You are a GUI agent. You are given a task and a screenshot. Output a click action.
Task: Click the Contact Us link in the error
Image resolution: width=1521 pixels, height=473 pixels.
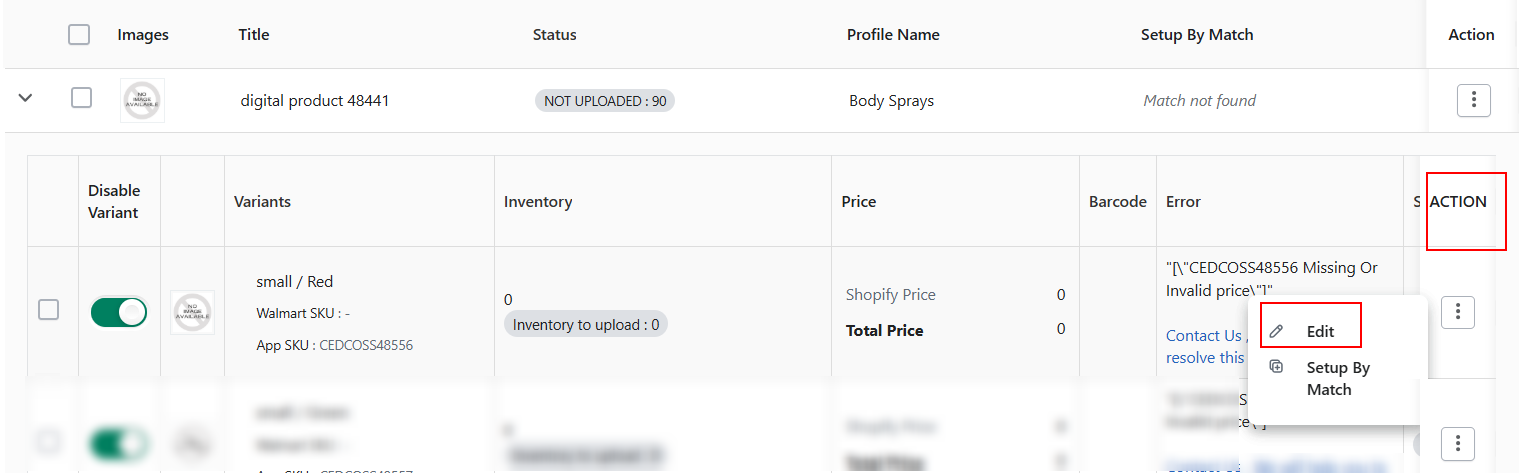pyautogui.click(x=1204, y=335)
